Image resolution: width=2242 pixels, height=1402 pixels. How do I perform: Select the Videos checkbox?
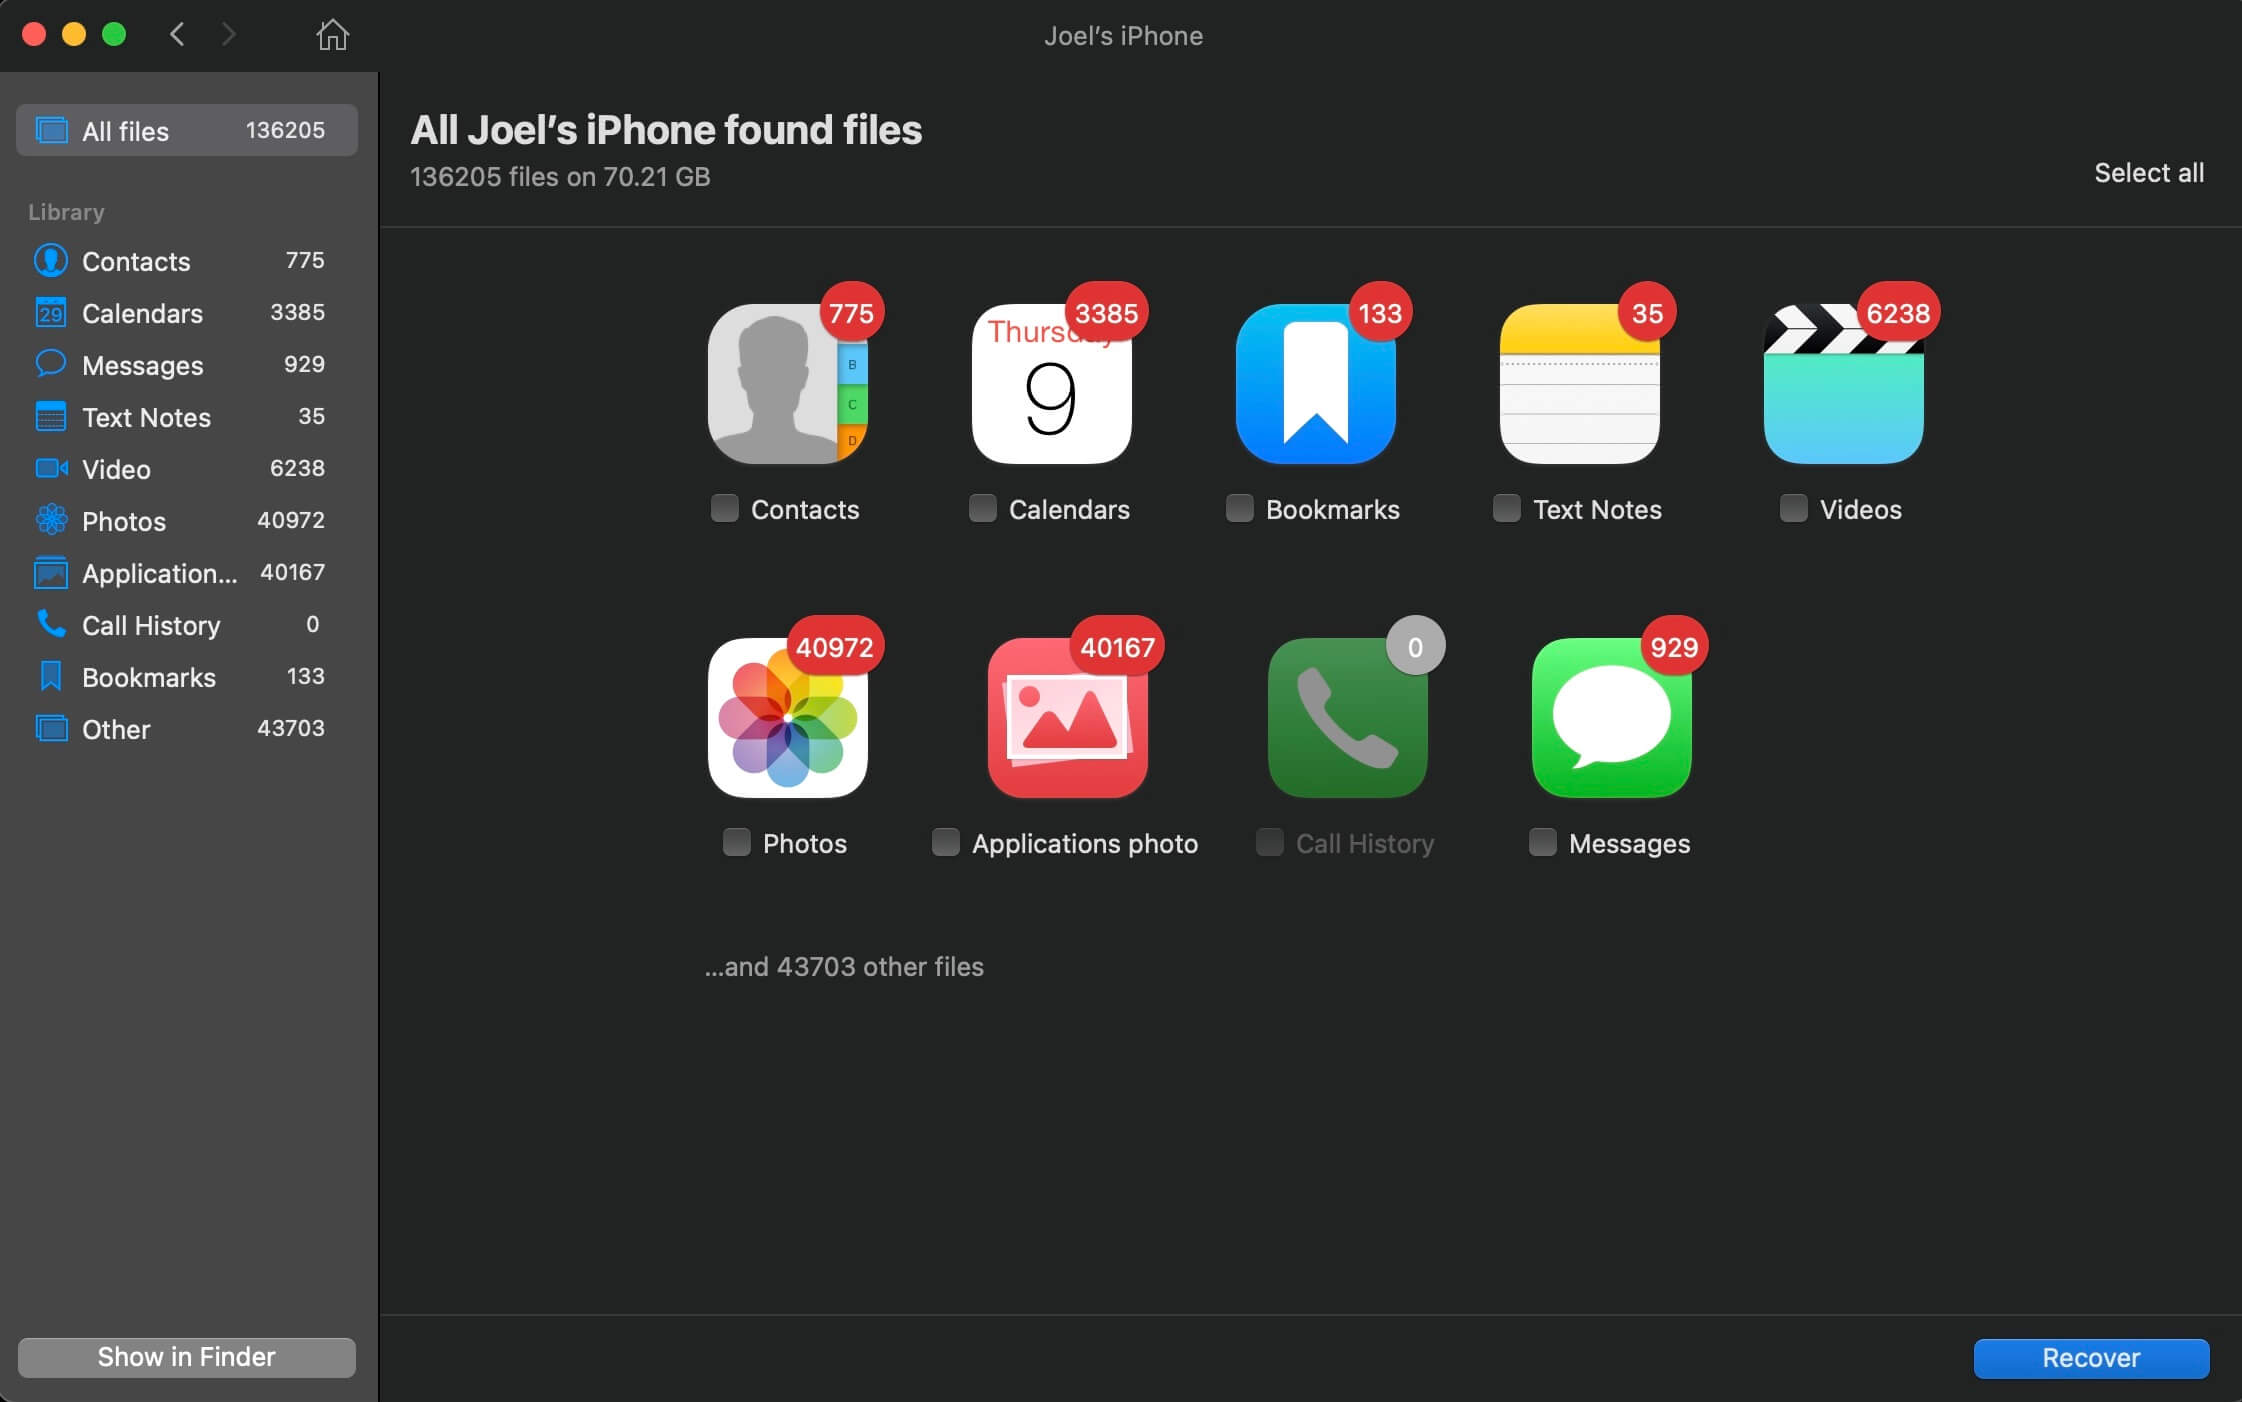click(x=1793, y=508)
